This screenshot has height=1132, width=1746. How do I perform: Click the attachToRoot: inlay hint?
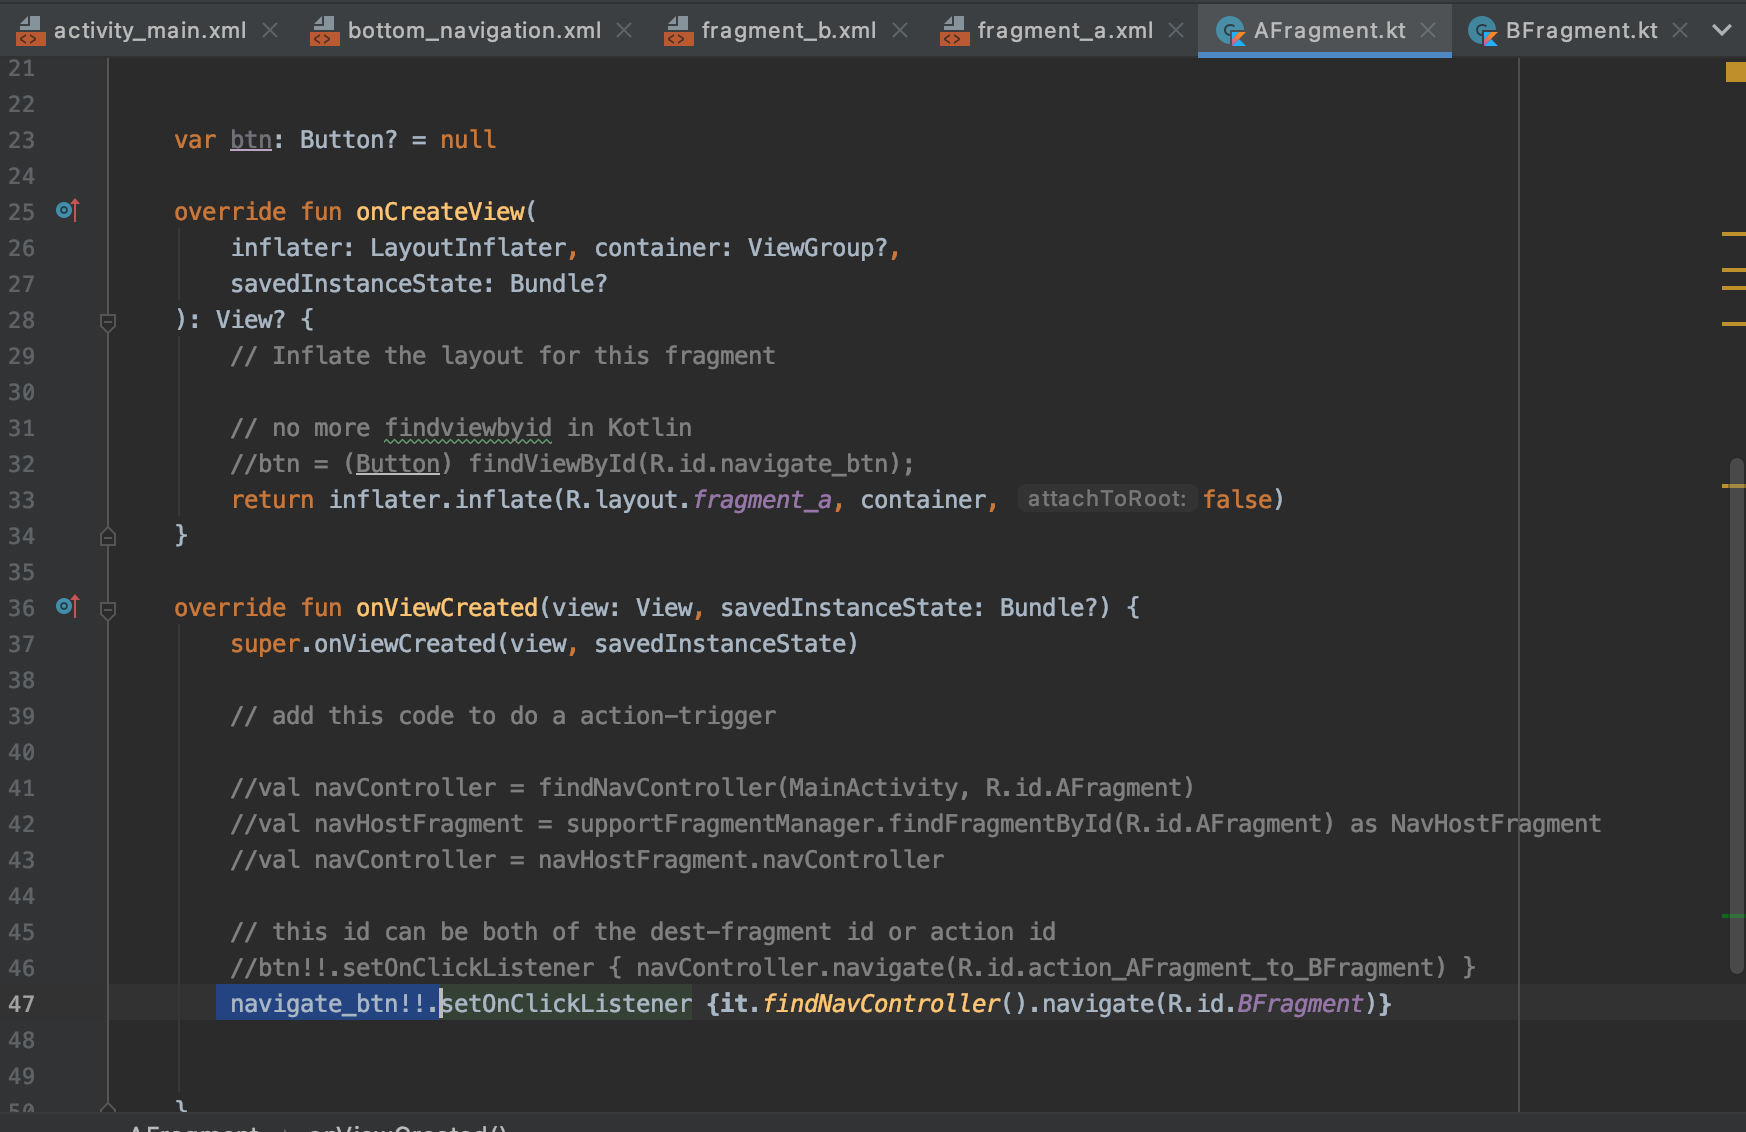pyautogui.click(x=1107, y=498)
